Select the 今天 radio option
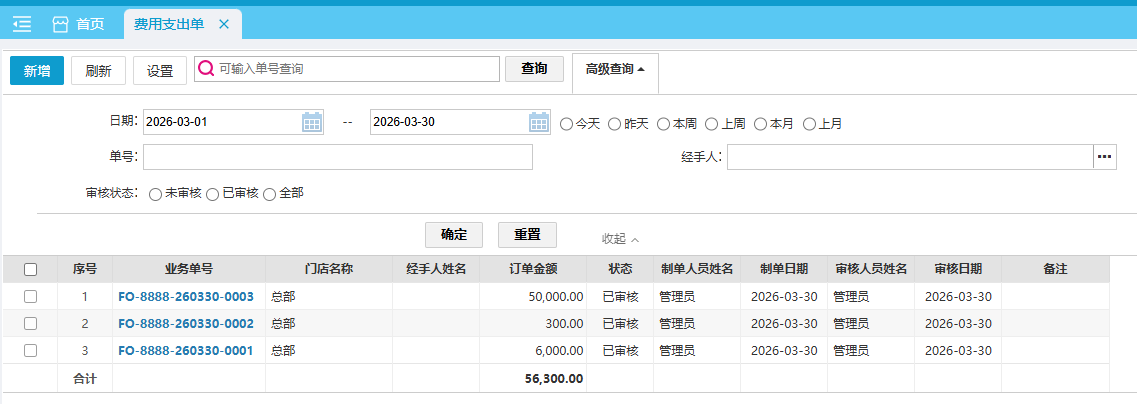 tap(566, 124)
